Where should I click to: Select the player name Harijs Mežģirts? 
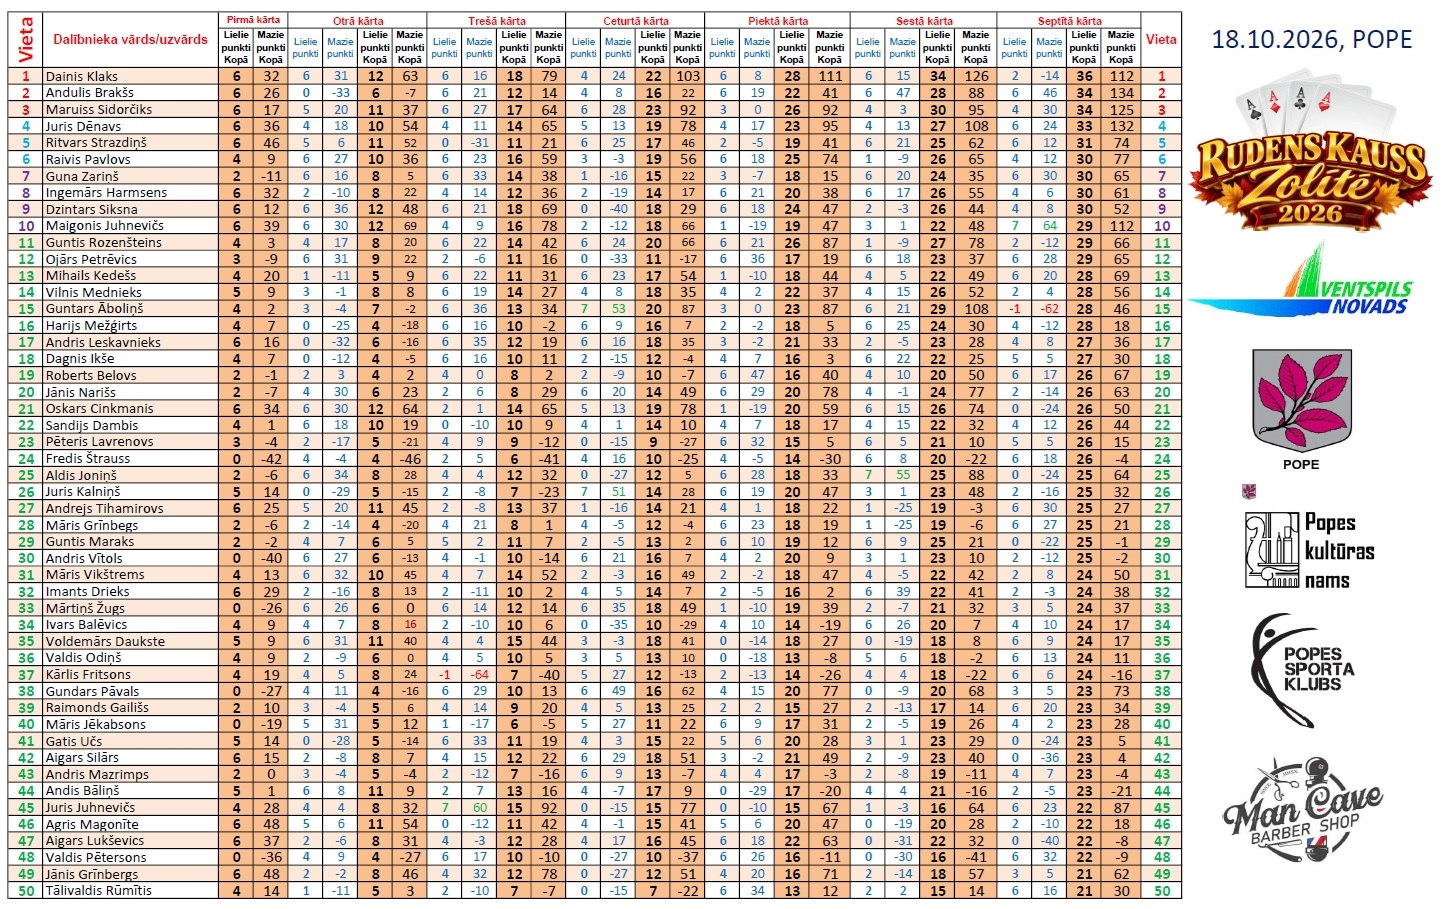(91, 325)
